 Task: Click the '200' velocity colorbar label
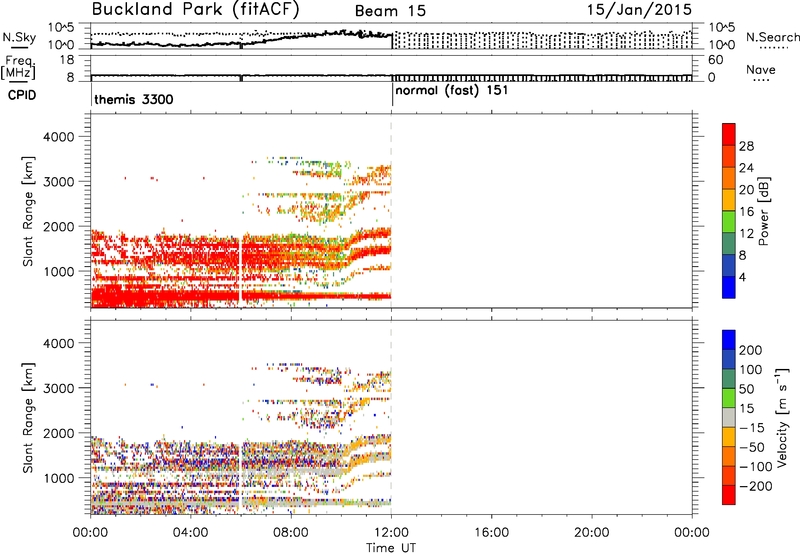(x=751, y=350)
